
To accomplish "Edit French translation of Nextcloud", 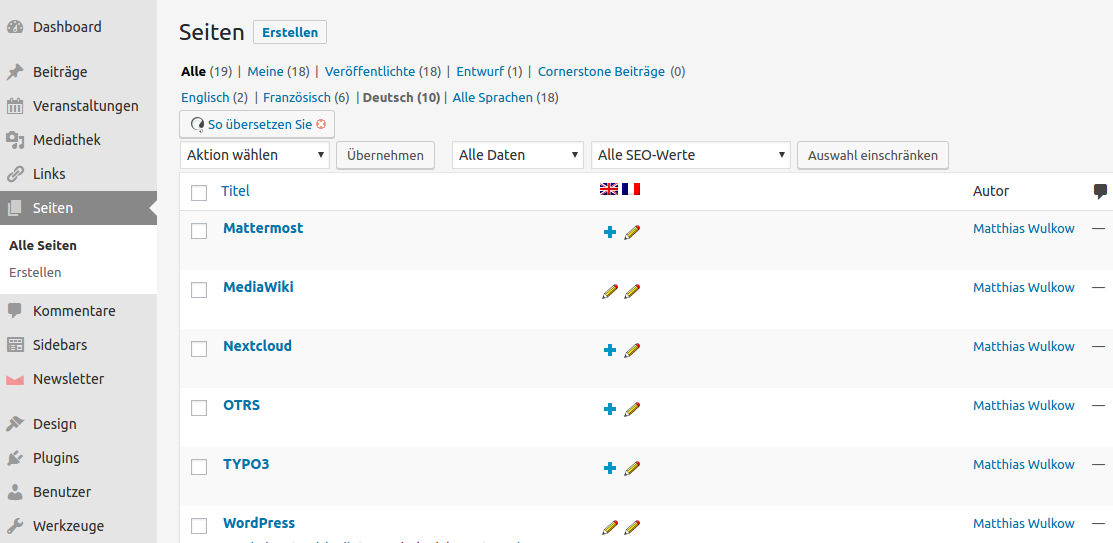I will point(632,350).
